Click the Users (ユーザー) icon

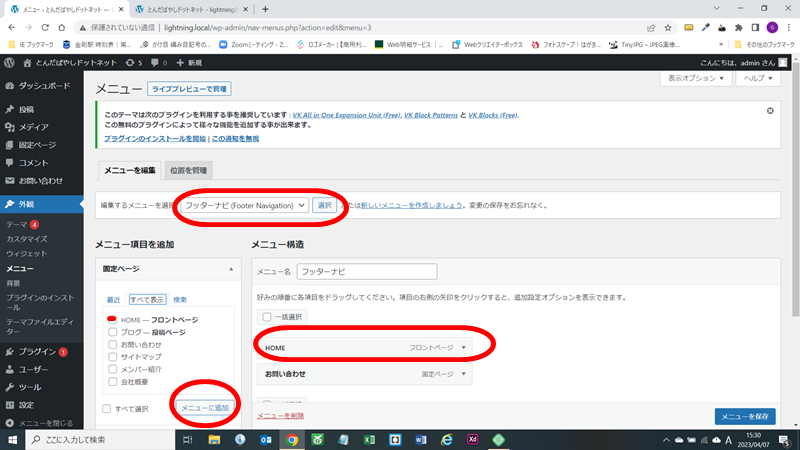tap(9, 369)
